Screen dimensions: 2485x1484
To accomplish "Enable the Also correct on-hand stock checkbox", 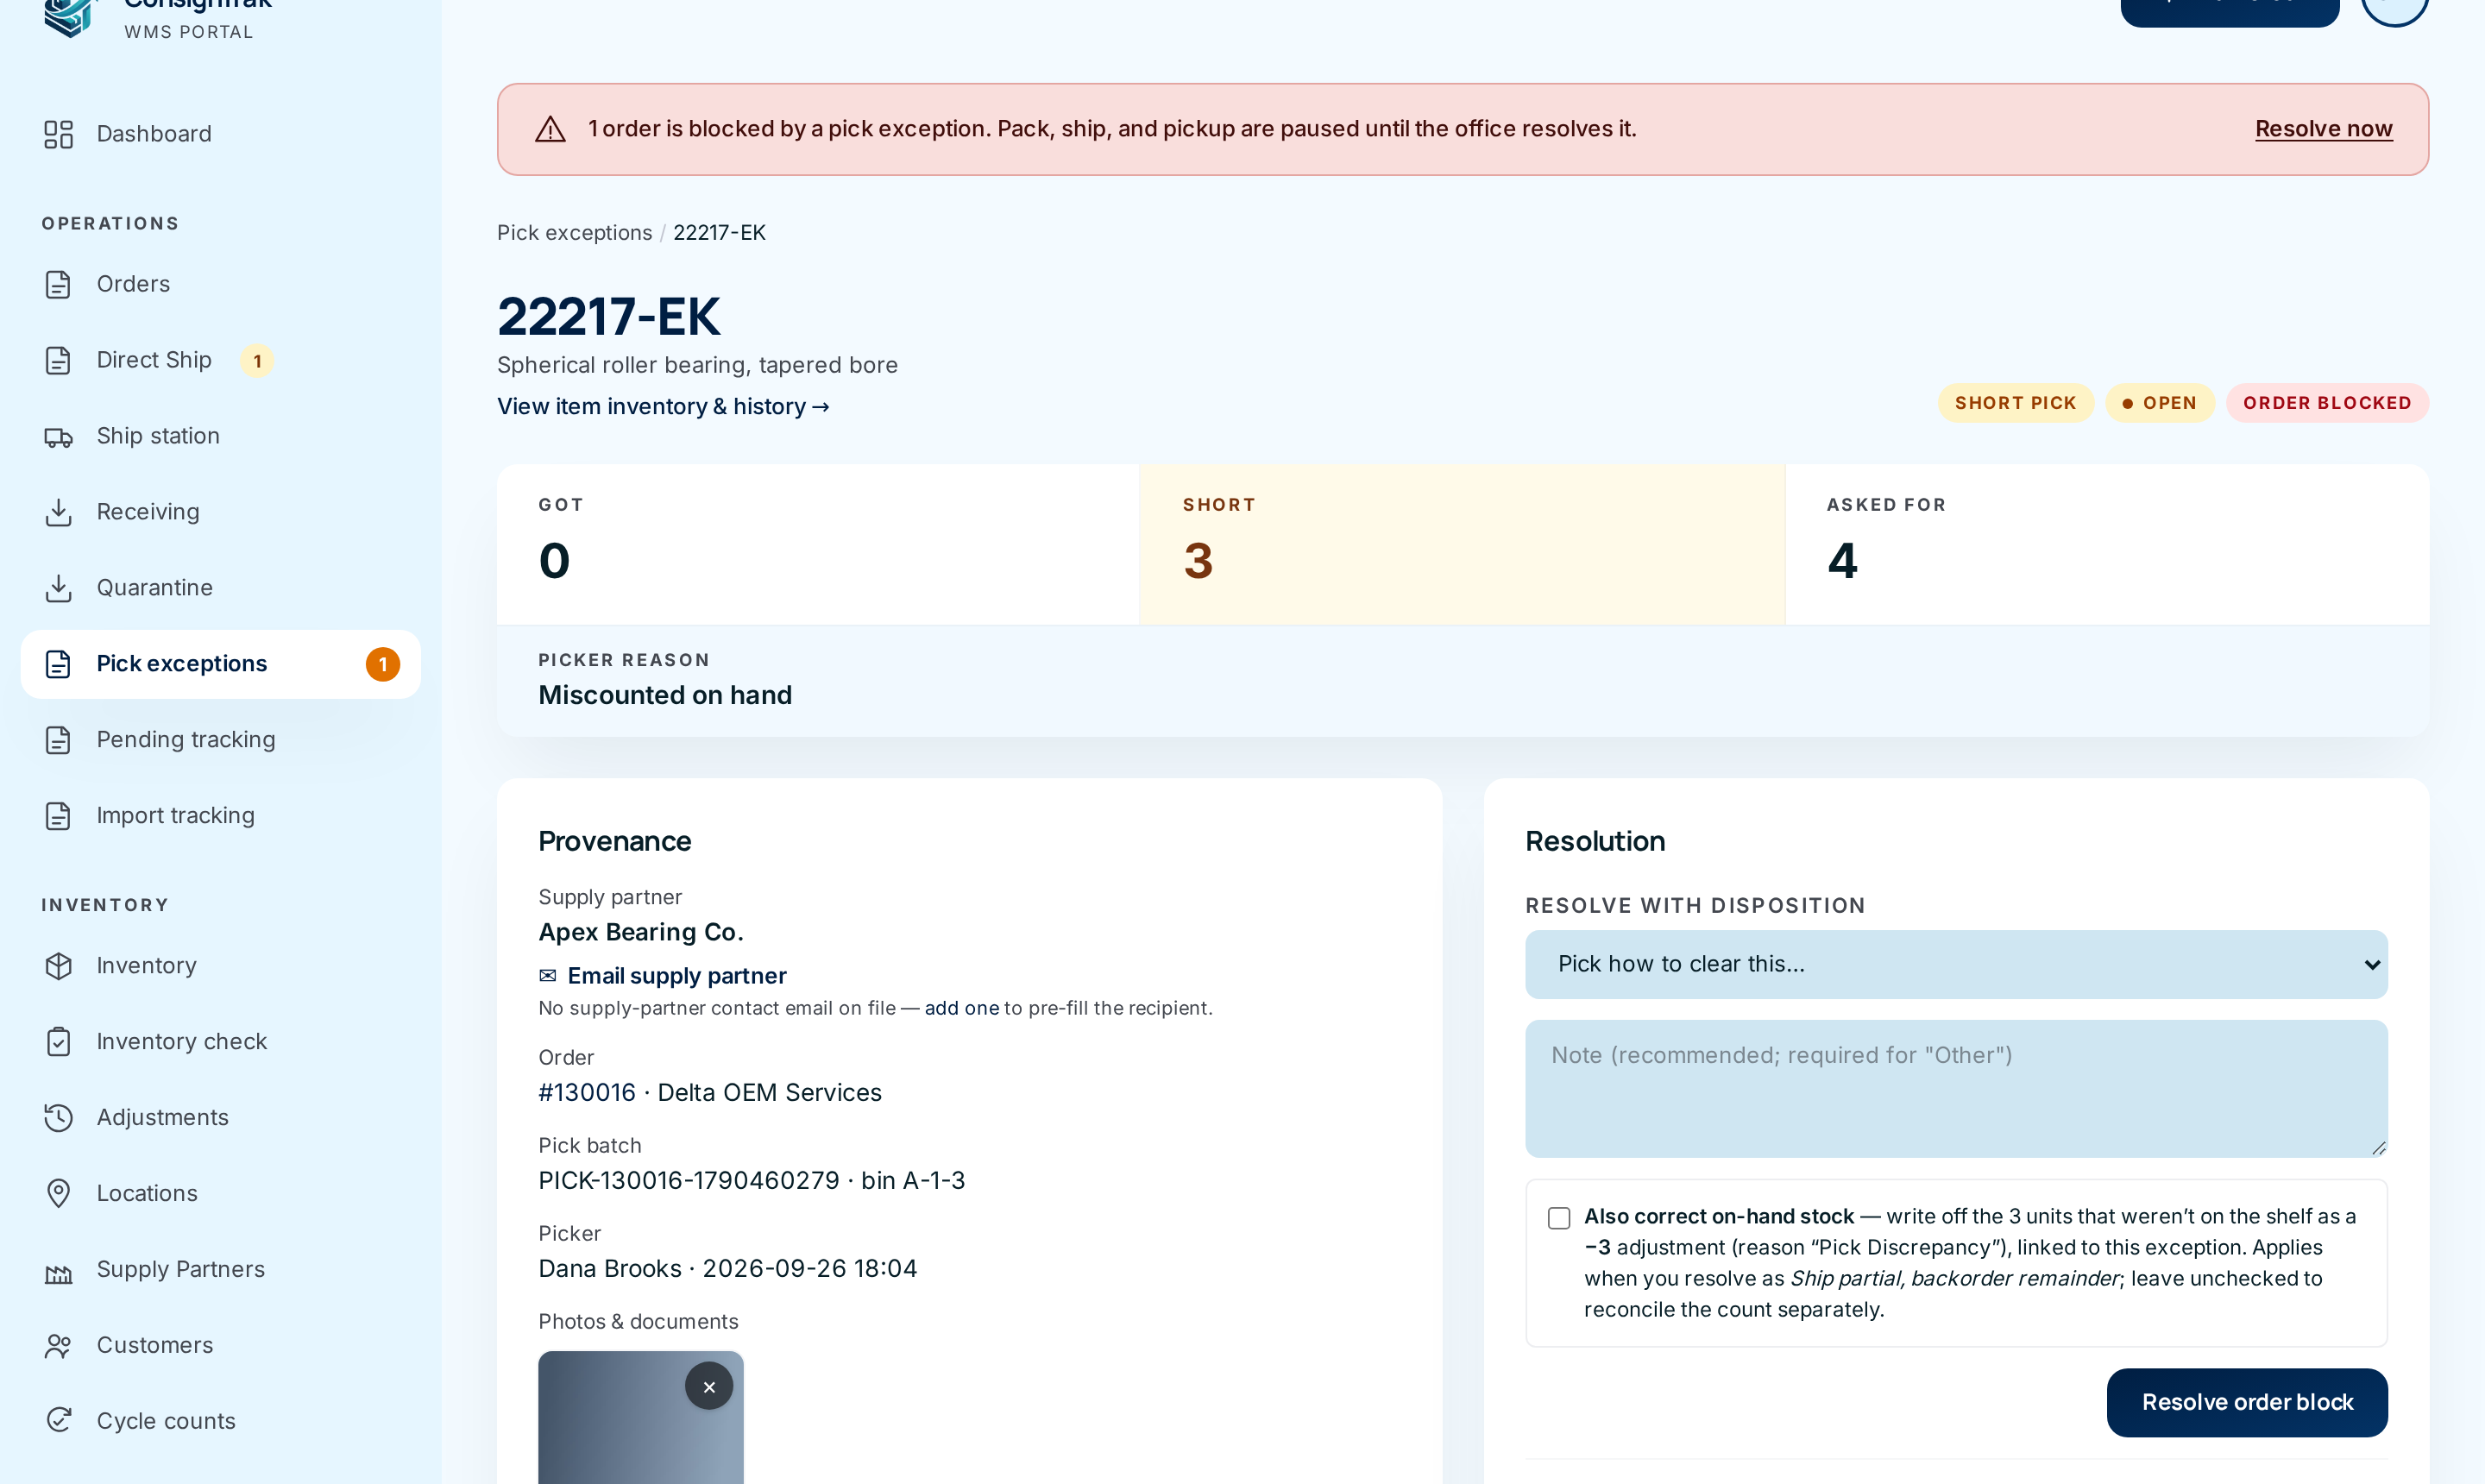I will pyautogui.click(x=1558, y=1218).
